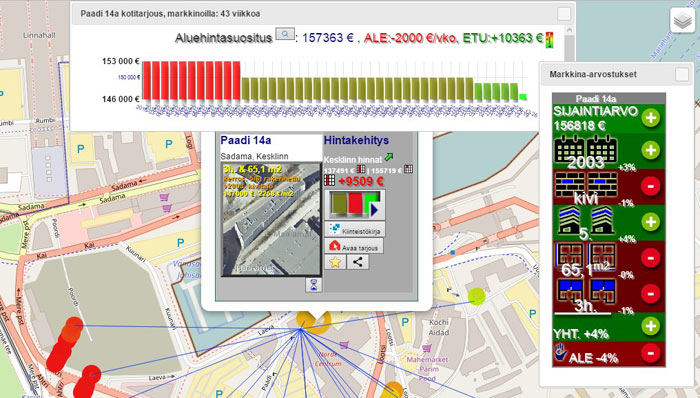Toggle the minus on the kivi material row
The width and height of the screenshot is (700, 398).
point(650,186)
